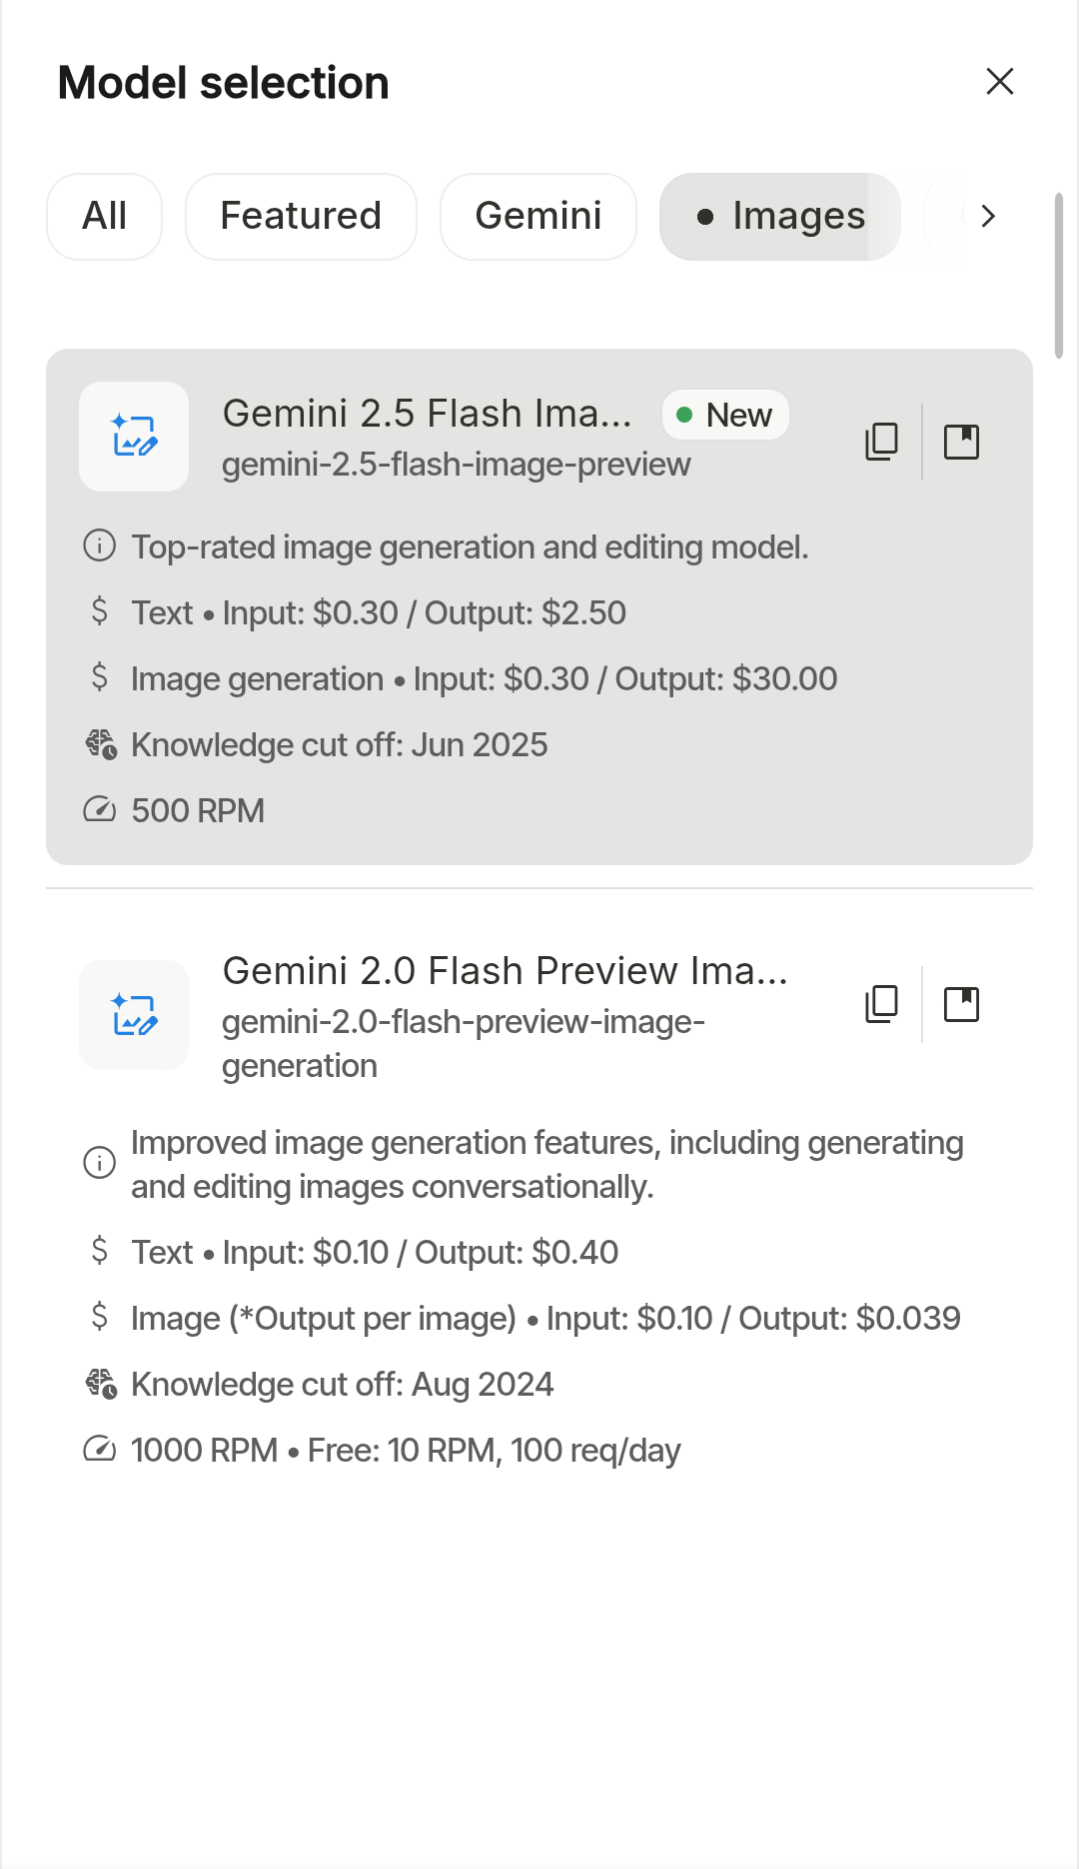
Task: Click 'Text • Input: $0.10 / Output: $0.40'
Action: [374, 1252]
